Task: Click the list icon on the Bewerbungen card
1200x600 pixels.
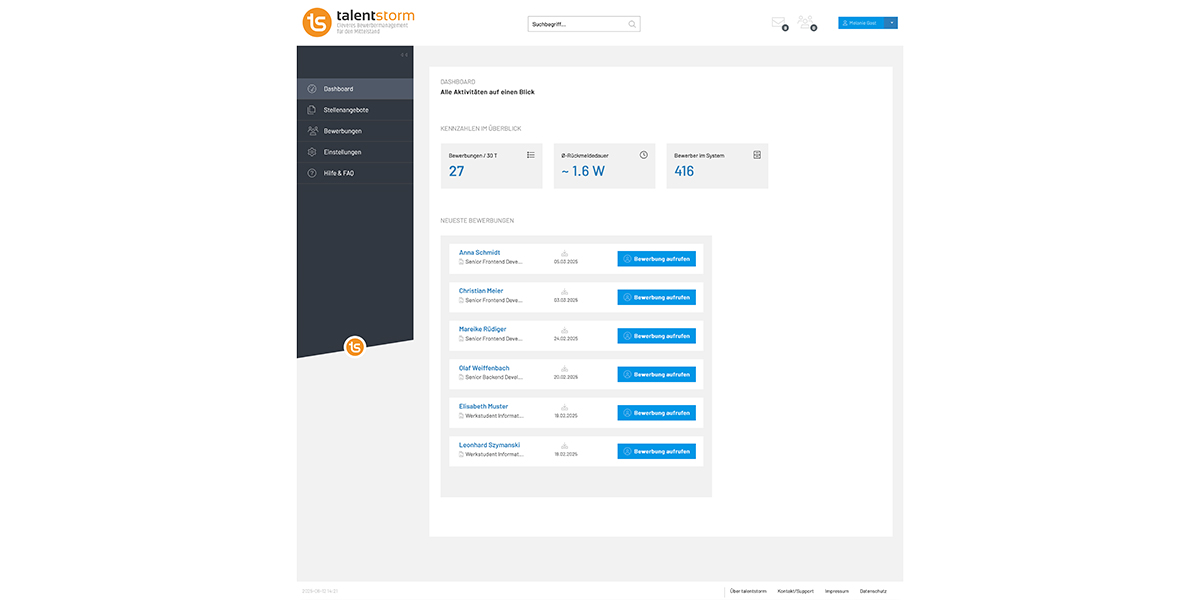Action: click(x=530, y=152)
